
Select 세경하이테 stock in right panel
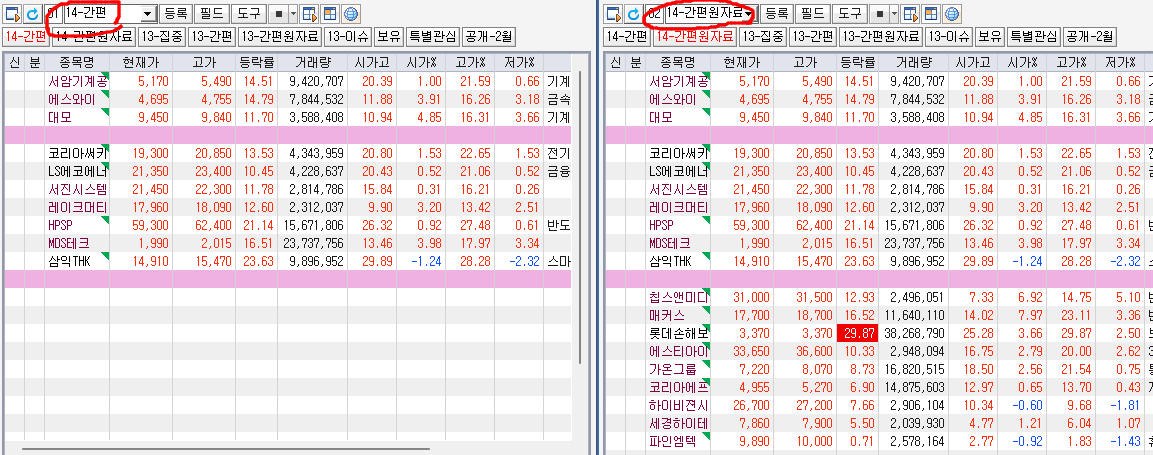click(677, 423)
